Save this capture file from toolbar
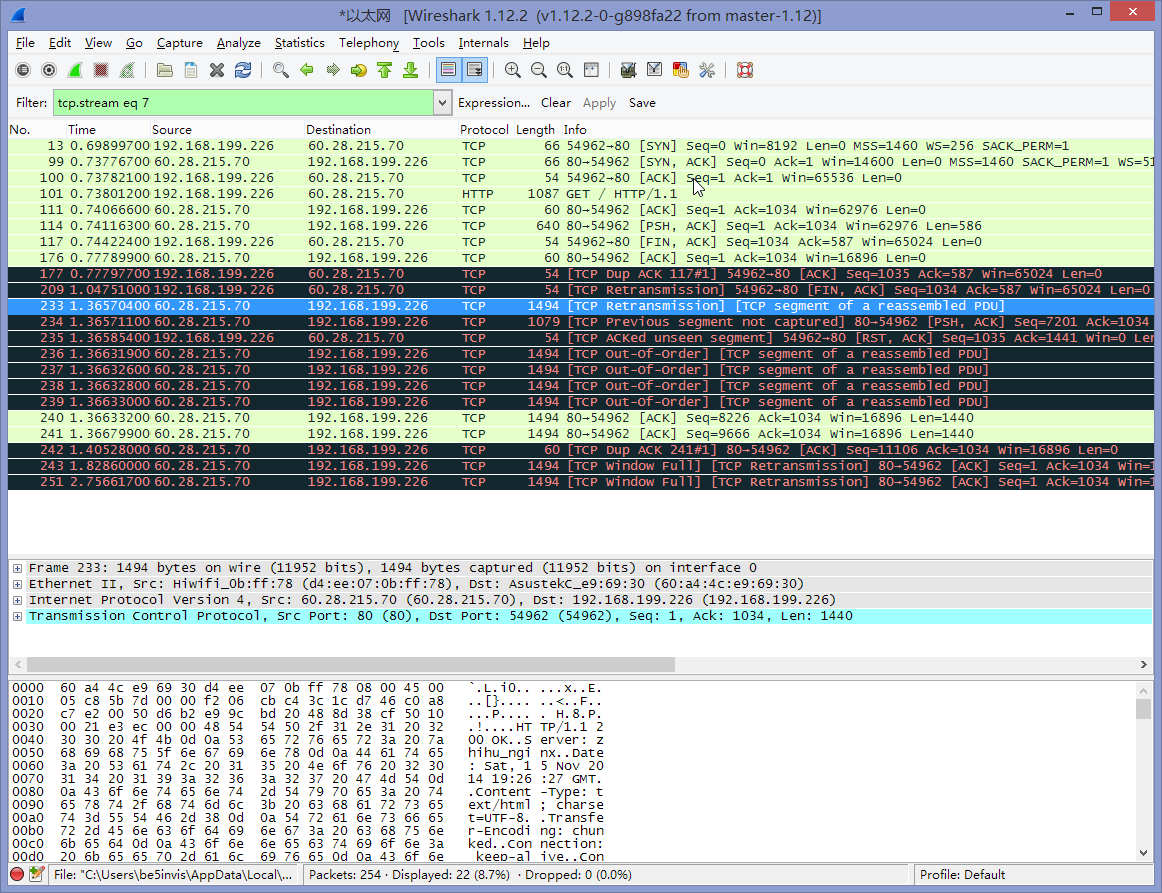Screen dimensions: 1162x893 coord(190,70)
